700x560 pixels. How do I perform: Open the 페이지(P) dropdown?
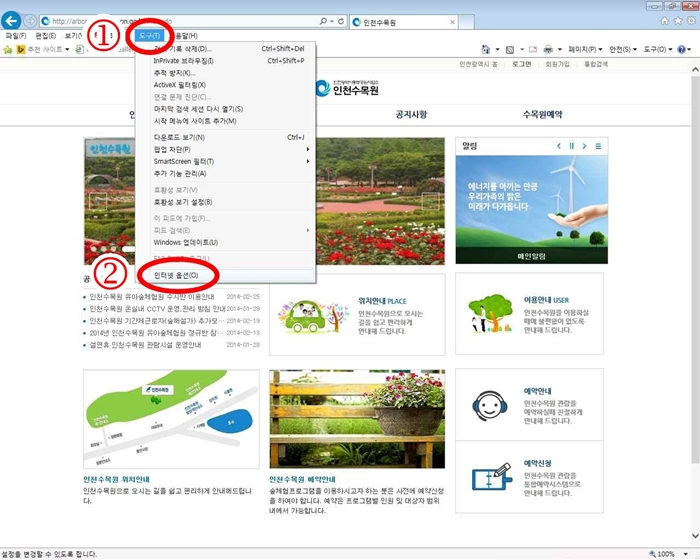(585, 49)
